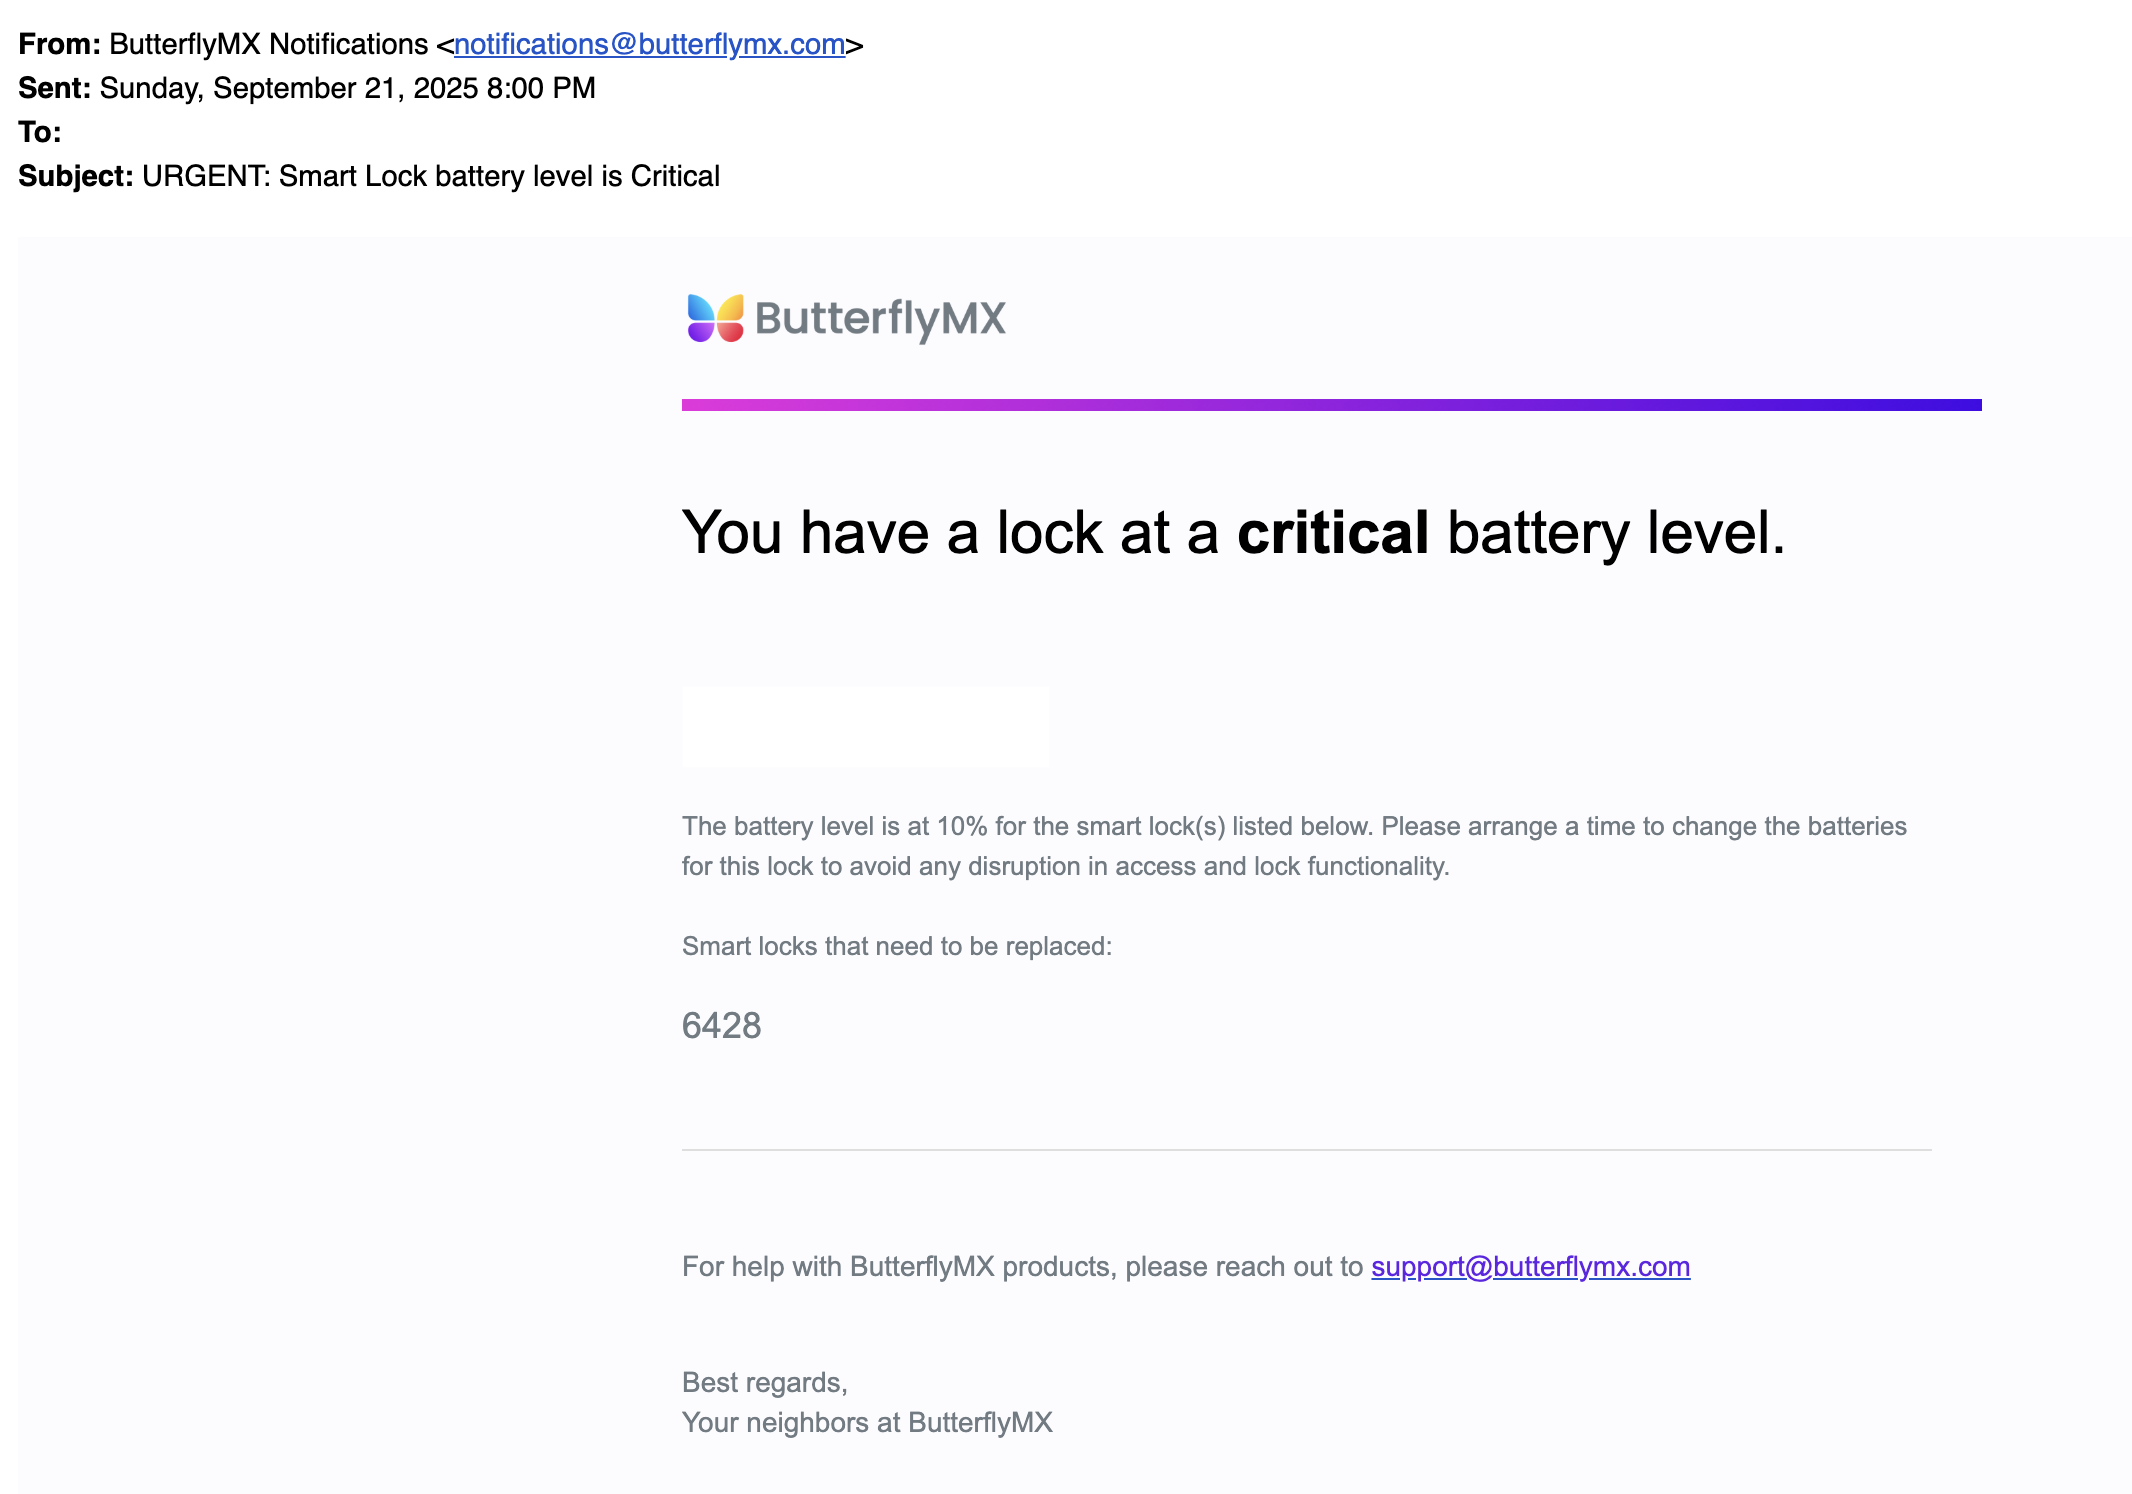Click the pink-to-purple gradient bar
The width and height of the screenshot is (2132, 1494).
pyautogui.click(x=1330, y=405)
